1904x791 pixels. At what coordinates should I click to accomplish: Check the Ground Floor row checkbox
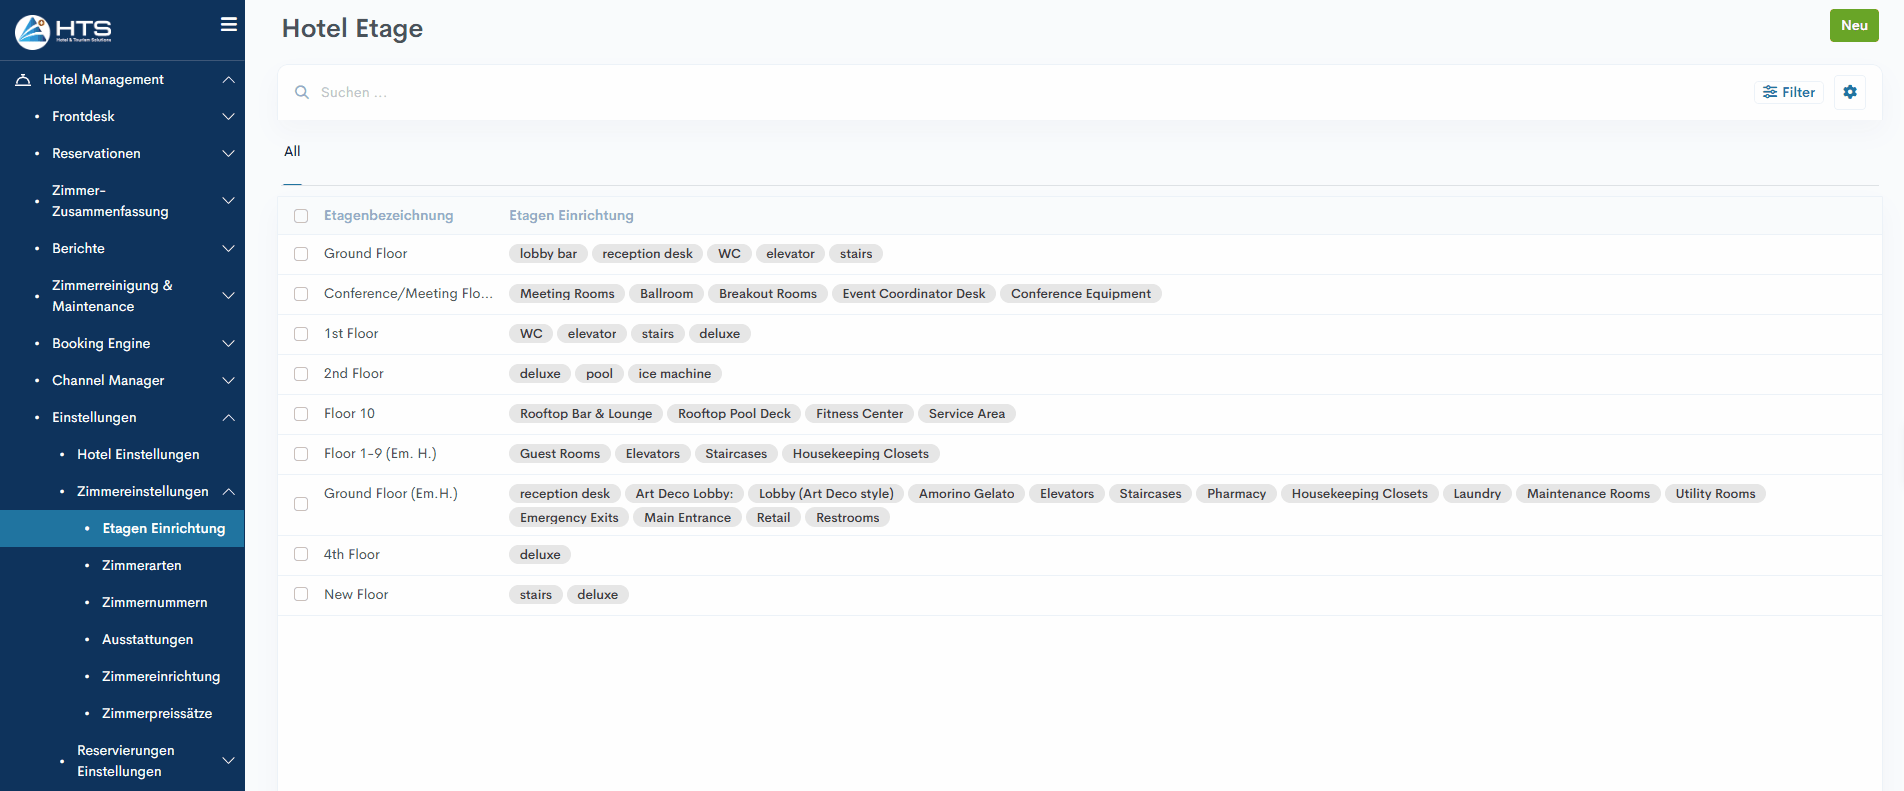[x=301, y=254]
